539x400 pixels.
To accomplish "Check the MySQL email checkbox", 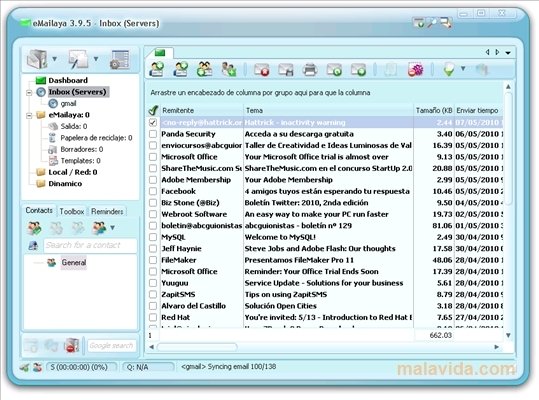I will coord(153,237).
